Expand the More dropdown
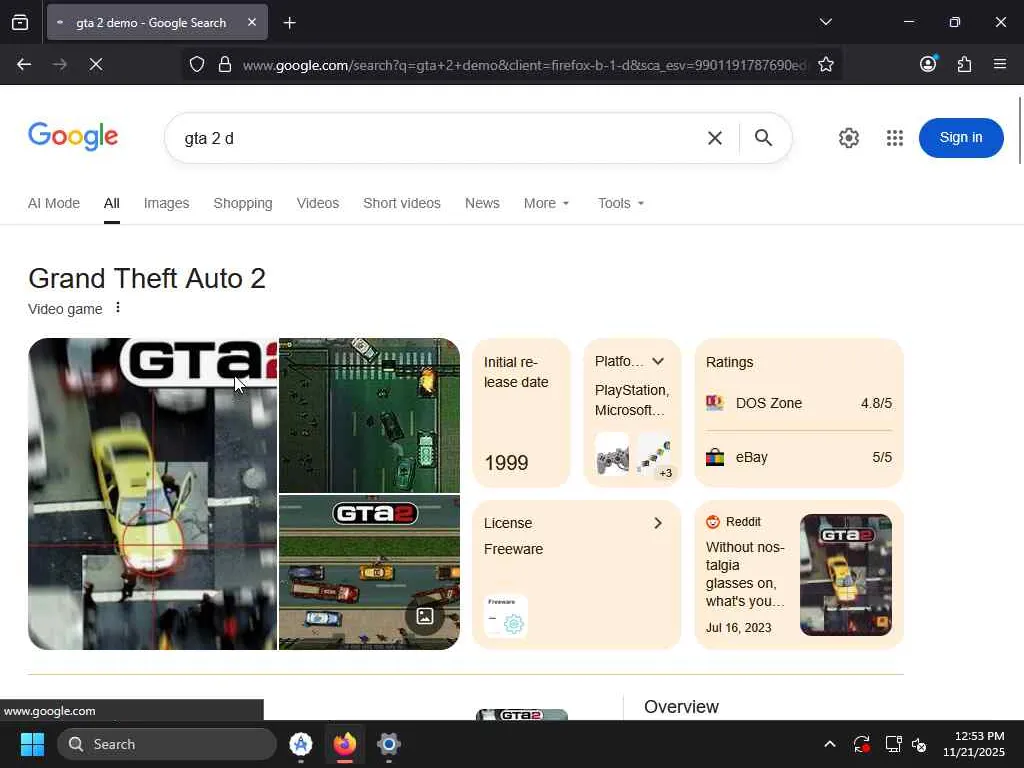The image size is (1024, 768). point(547,203)
